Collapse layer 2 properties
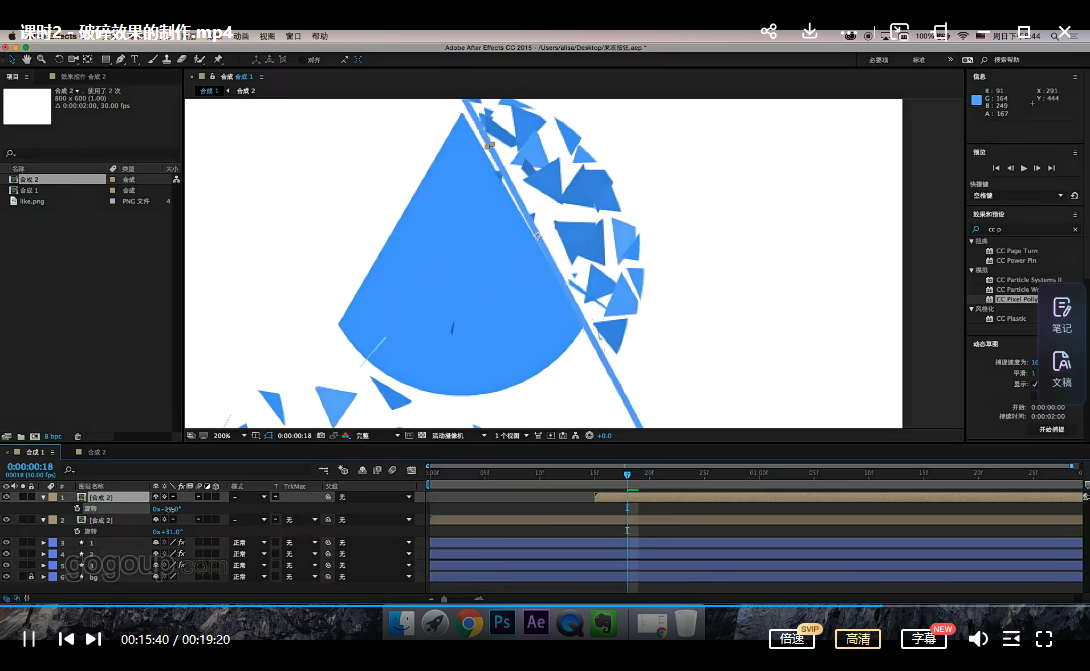The height and width of the screenshot is (671, 1090). pyautogui.click(x=43, y=520)
